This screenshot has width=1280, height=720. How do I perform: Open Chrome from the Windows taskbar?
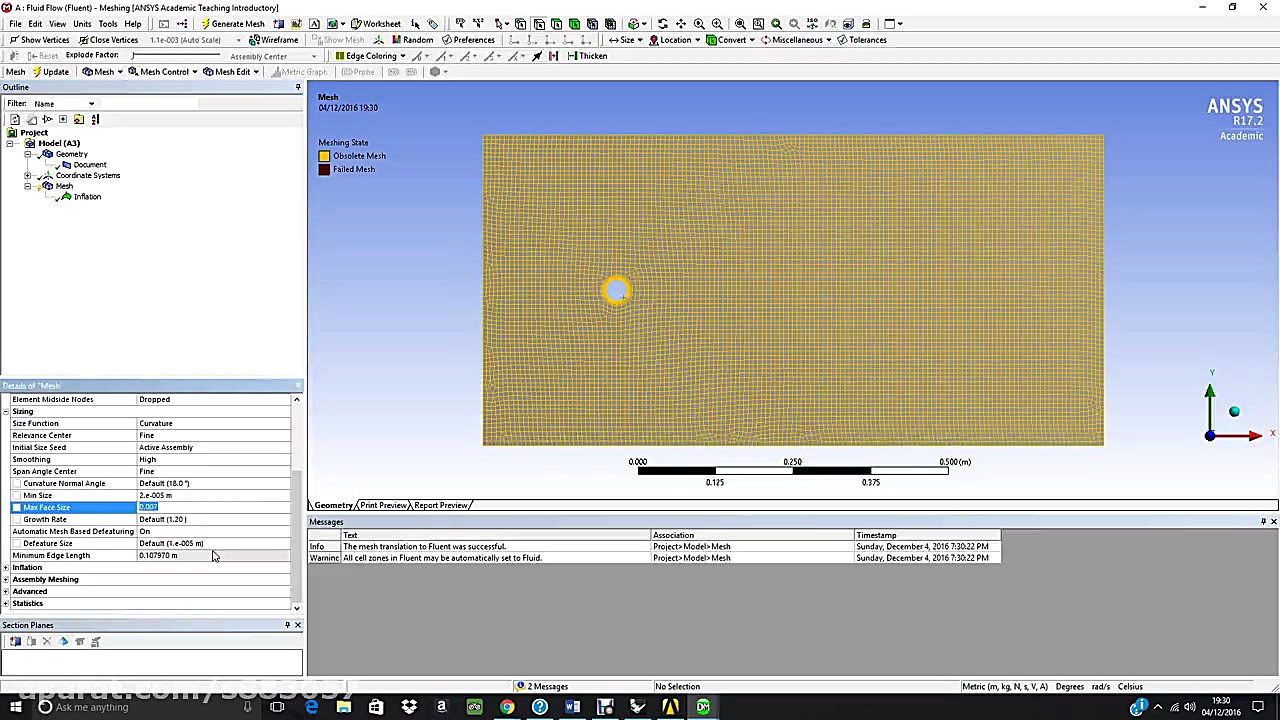click(507, 707)
